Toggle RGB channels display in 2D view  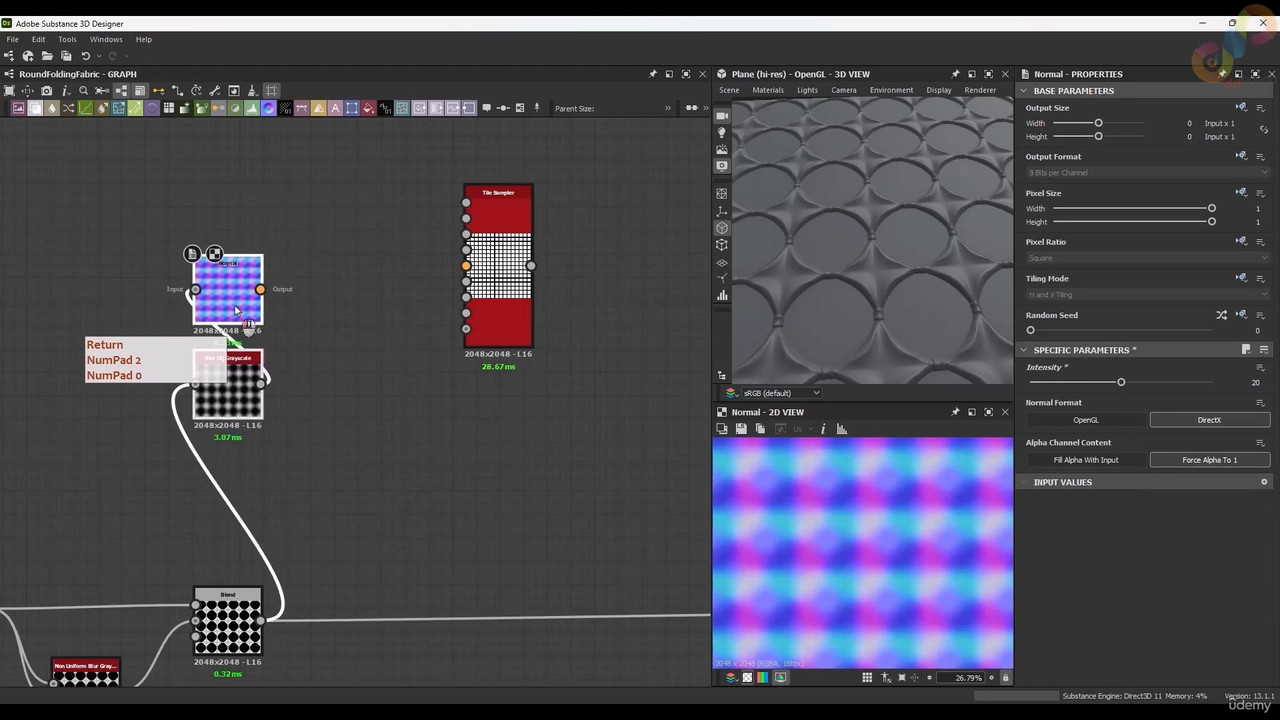[x=763, y=678]
